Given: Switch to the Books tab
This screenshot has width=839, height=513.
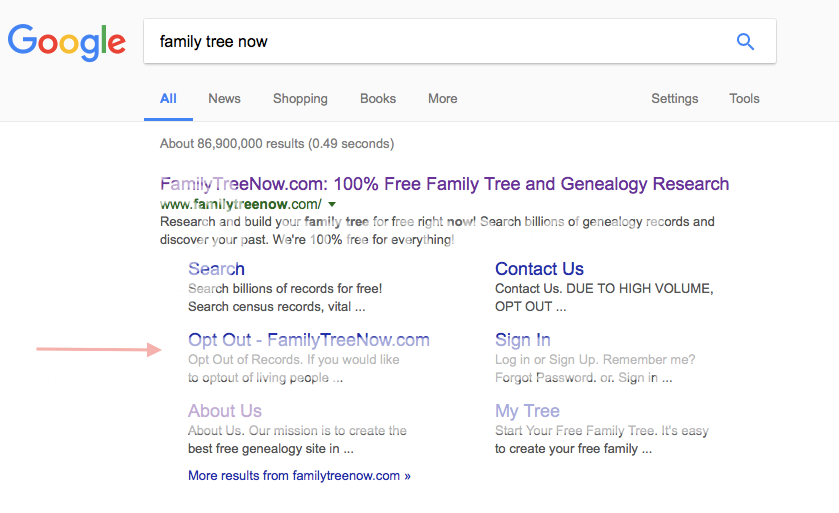Looking at the screenshot, I should [x=378, y=99].
